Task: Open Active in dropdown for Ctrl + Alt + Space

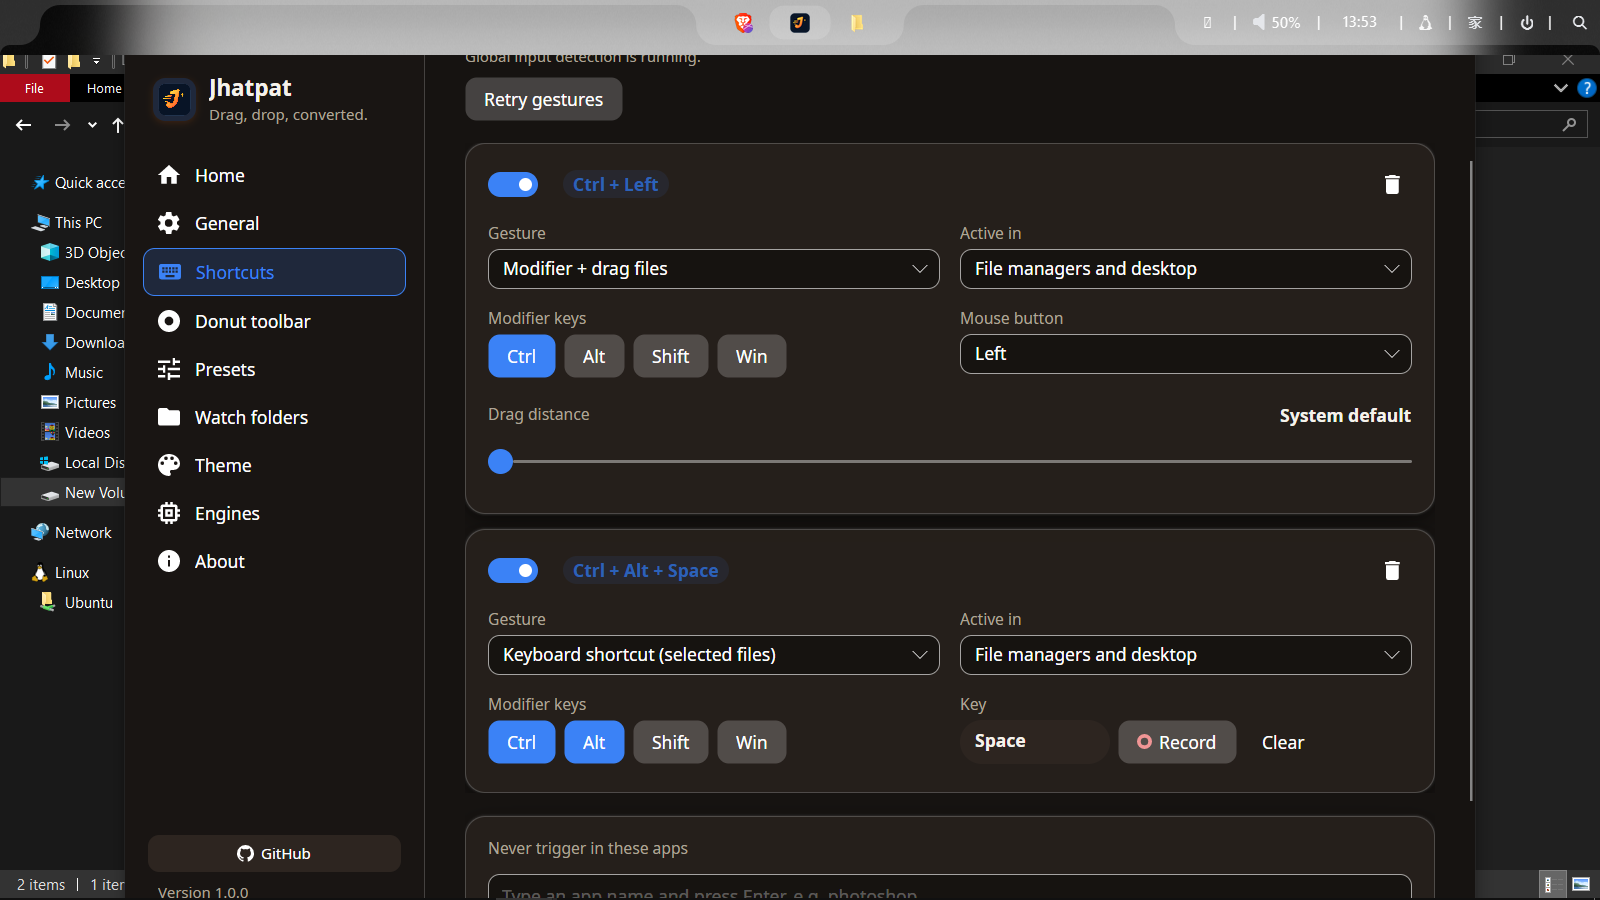Action: pyautogui.click(x=1186, y=655)
